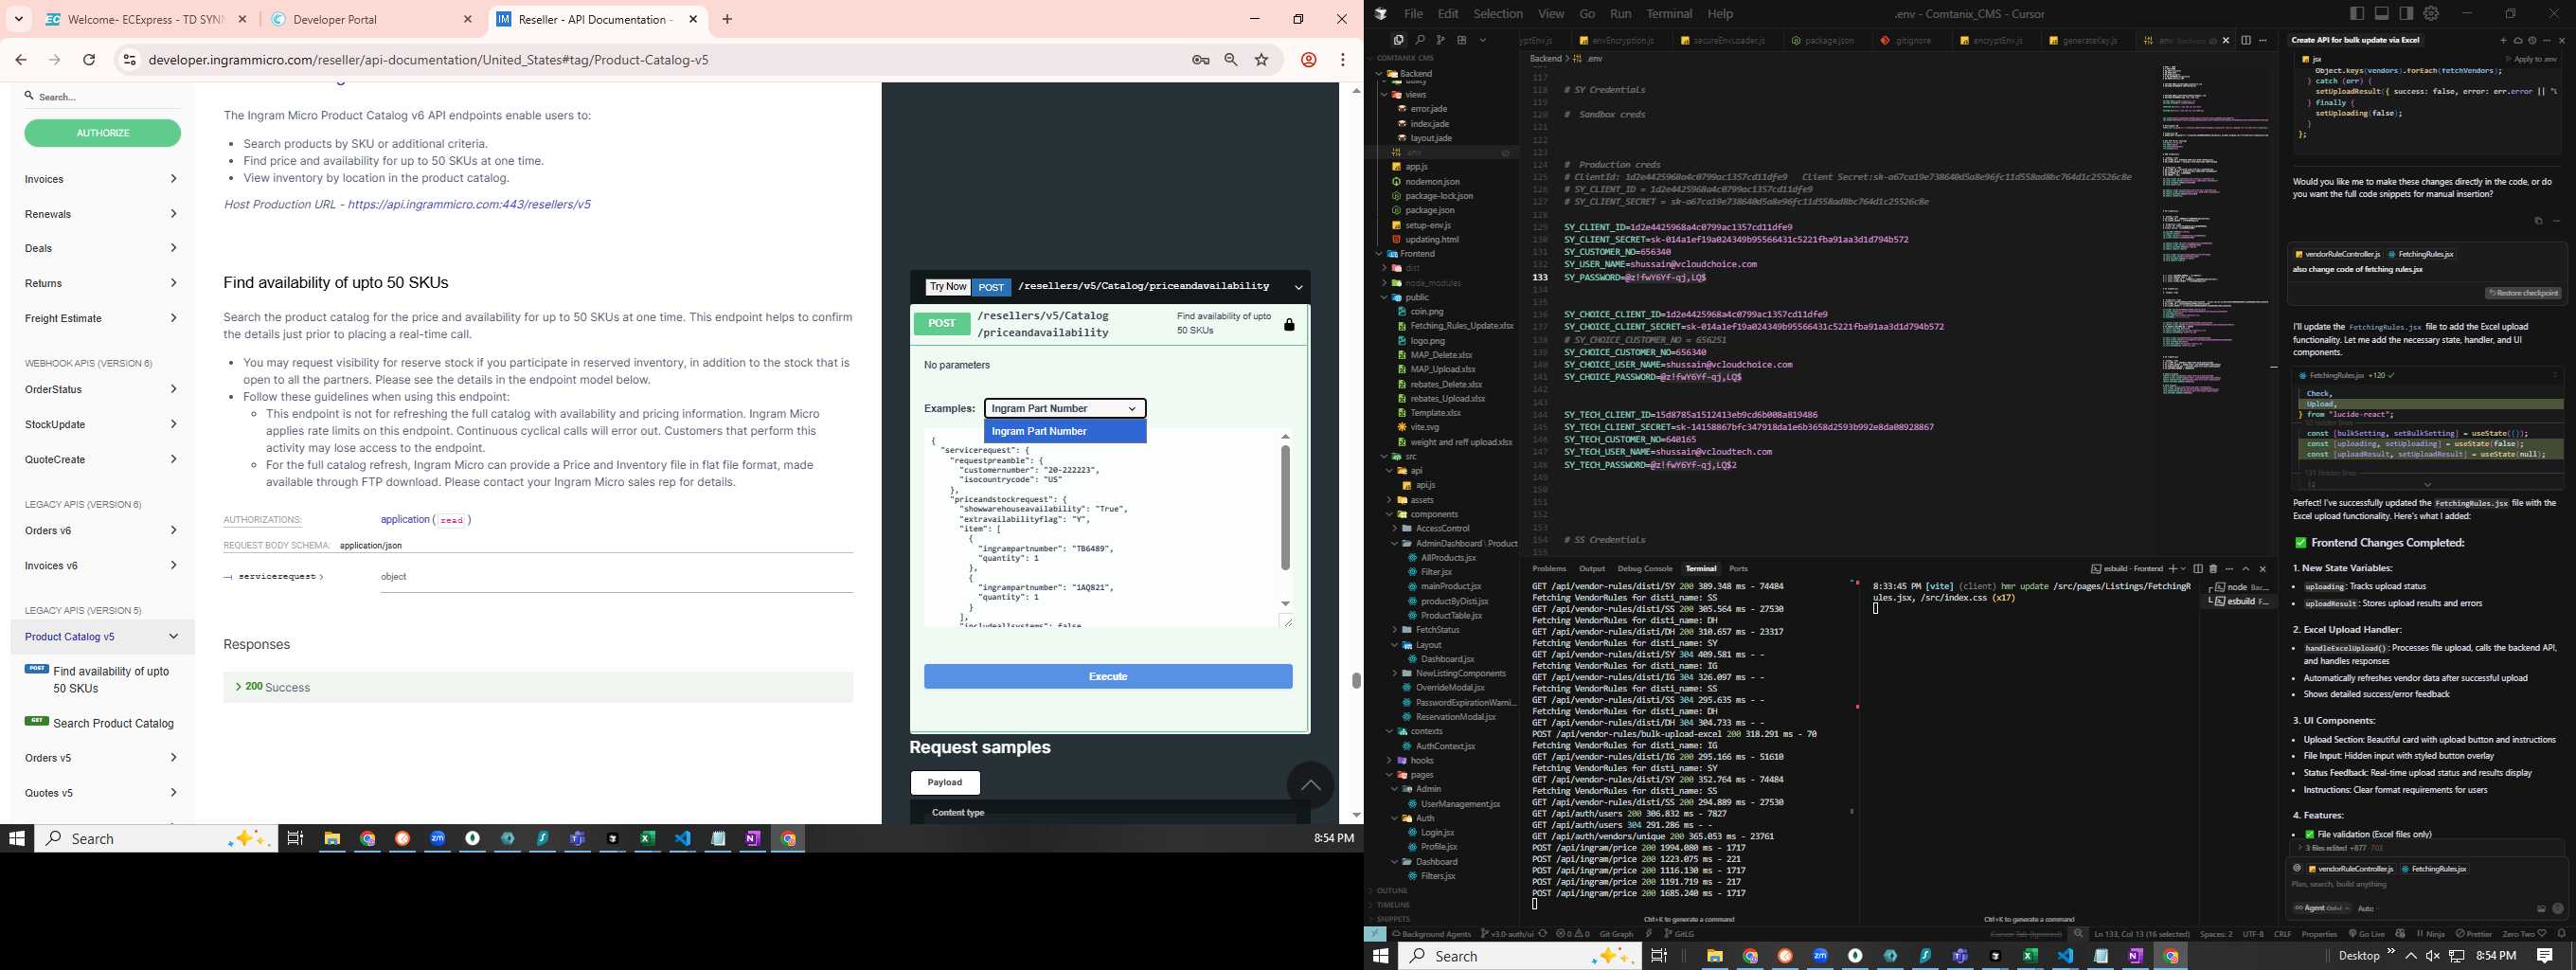Open the password manager key icon

coord(1201,60)
